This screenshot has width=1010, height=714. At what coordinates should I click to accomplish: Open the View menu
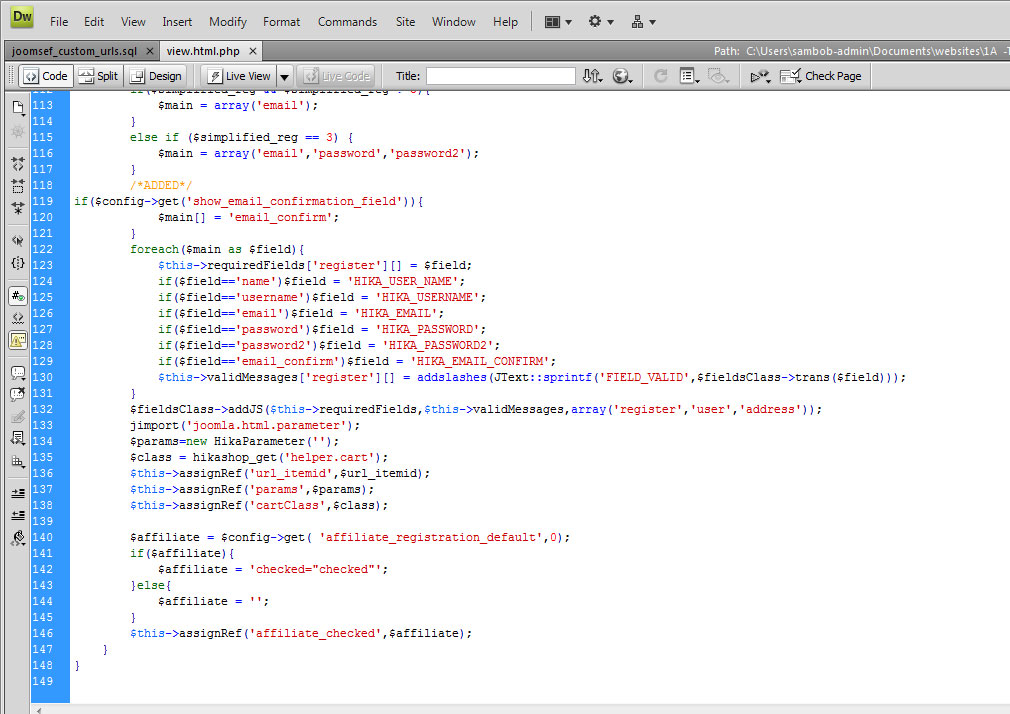pyautogui.click(x=133, y=22)
